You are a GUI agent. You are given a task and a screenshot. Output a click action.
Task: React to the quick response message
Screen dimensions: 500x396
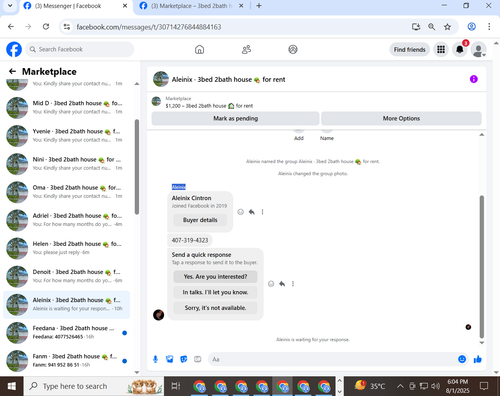[271, 284]
